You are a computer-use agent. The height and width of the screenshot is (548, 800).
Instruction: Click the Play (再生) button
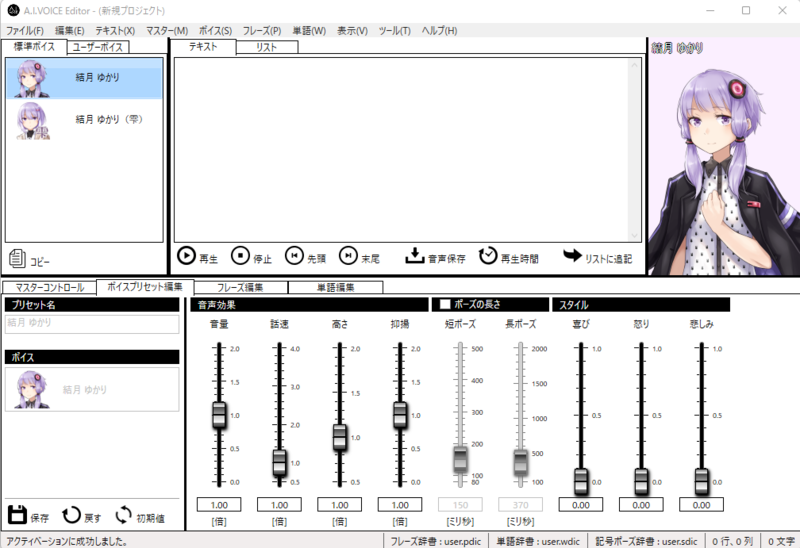point(197,256)
